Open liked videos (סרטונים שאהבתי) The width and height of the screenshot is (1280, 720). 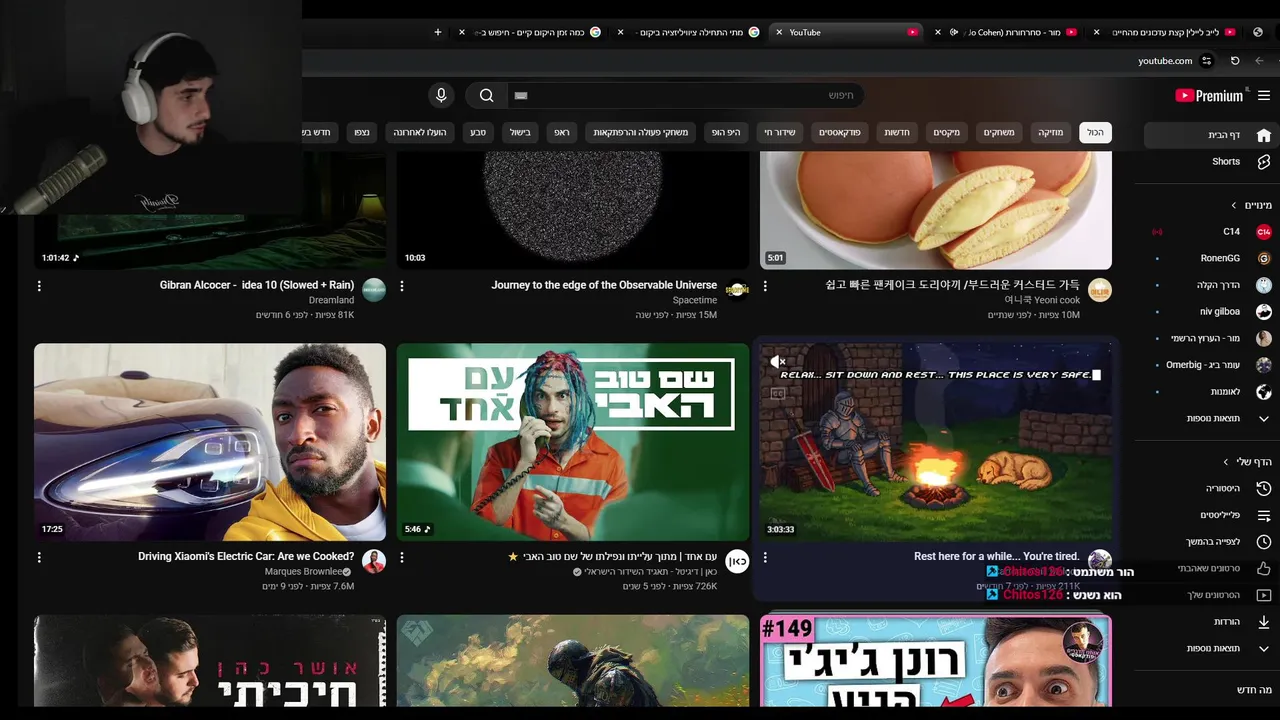pyautogui.click(x=1211, y=568)
